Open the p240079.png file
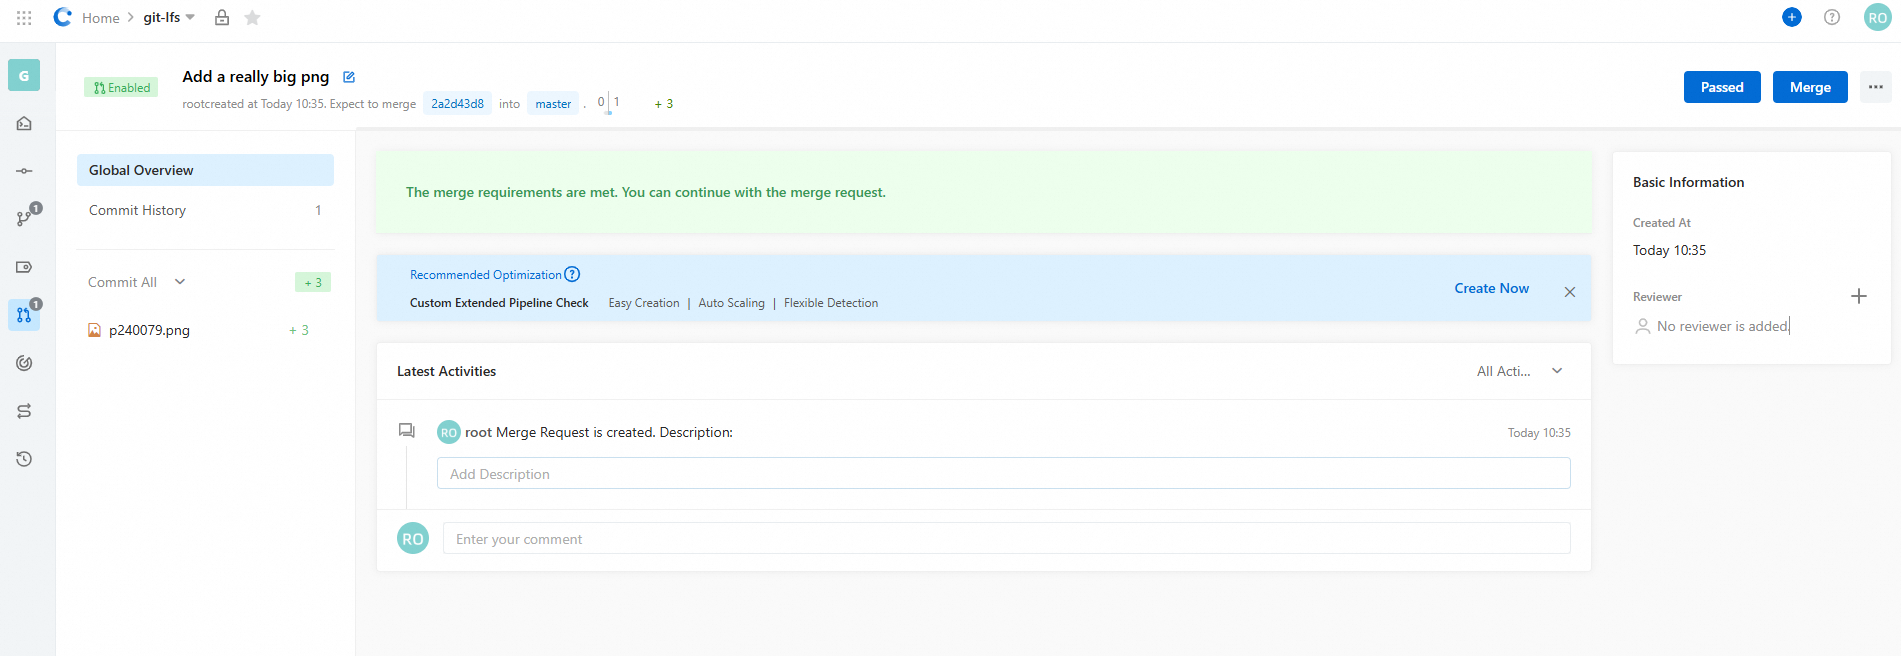This screenshot has height=656, width=1901. (149, 330)
